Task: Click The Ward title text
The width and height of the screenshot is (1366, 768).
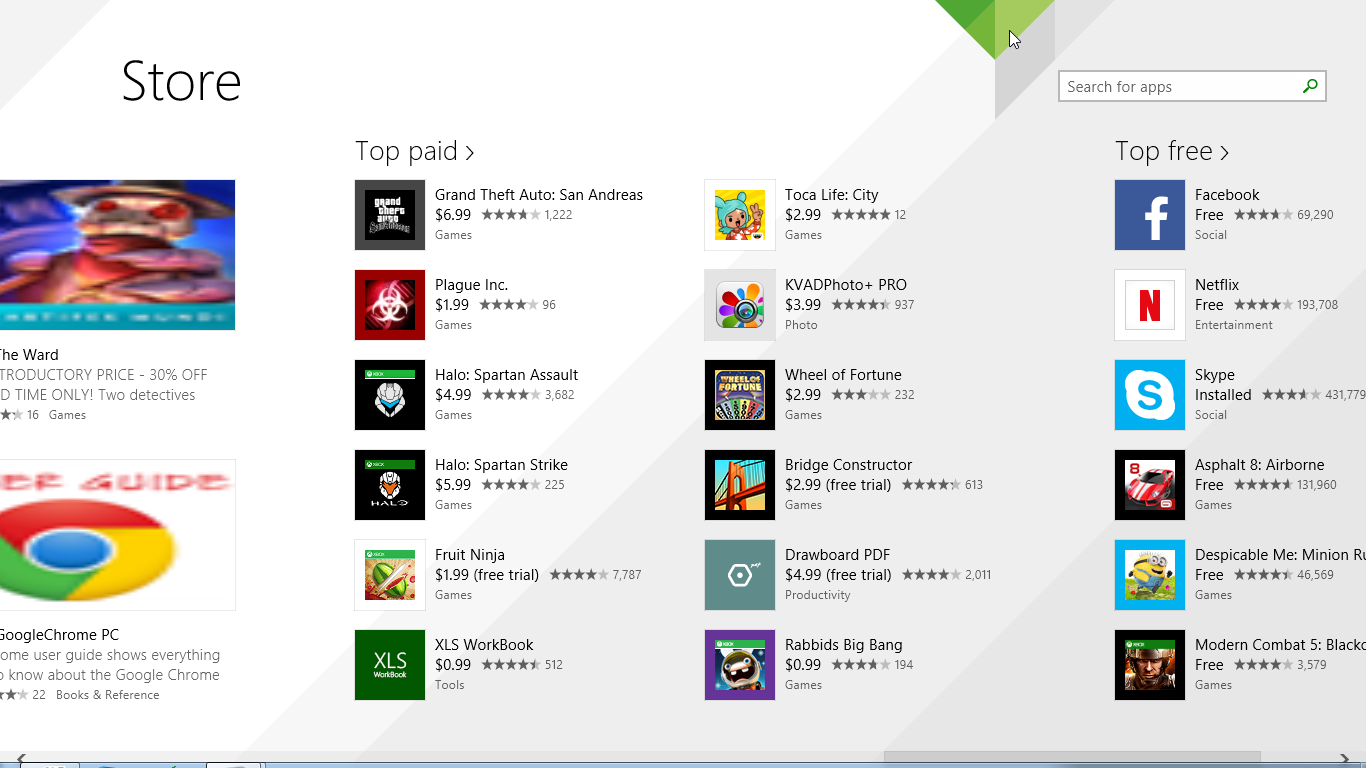Action: [x=29, y=355]
